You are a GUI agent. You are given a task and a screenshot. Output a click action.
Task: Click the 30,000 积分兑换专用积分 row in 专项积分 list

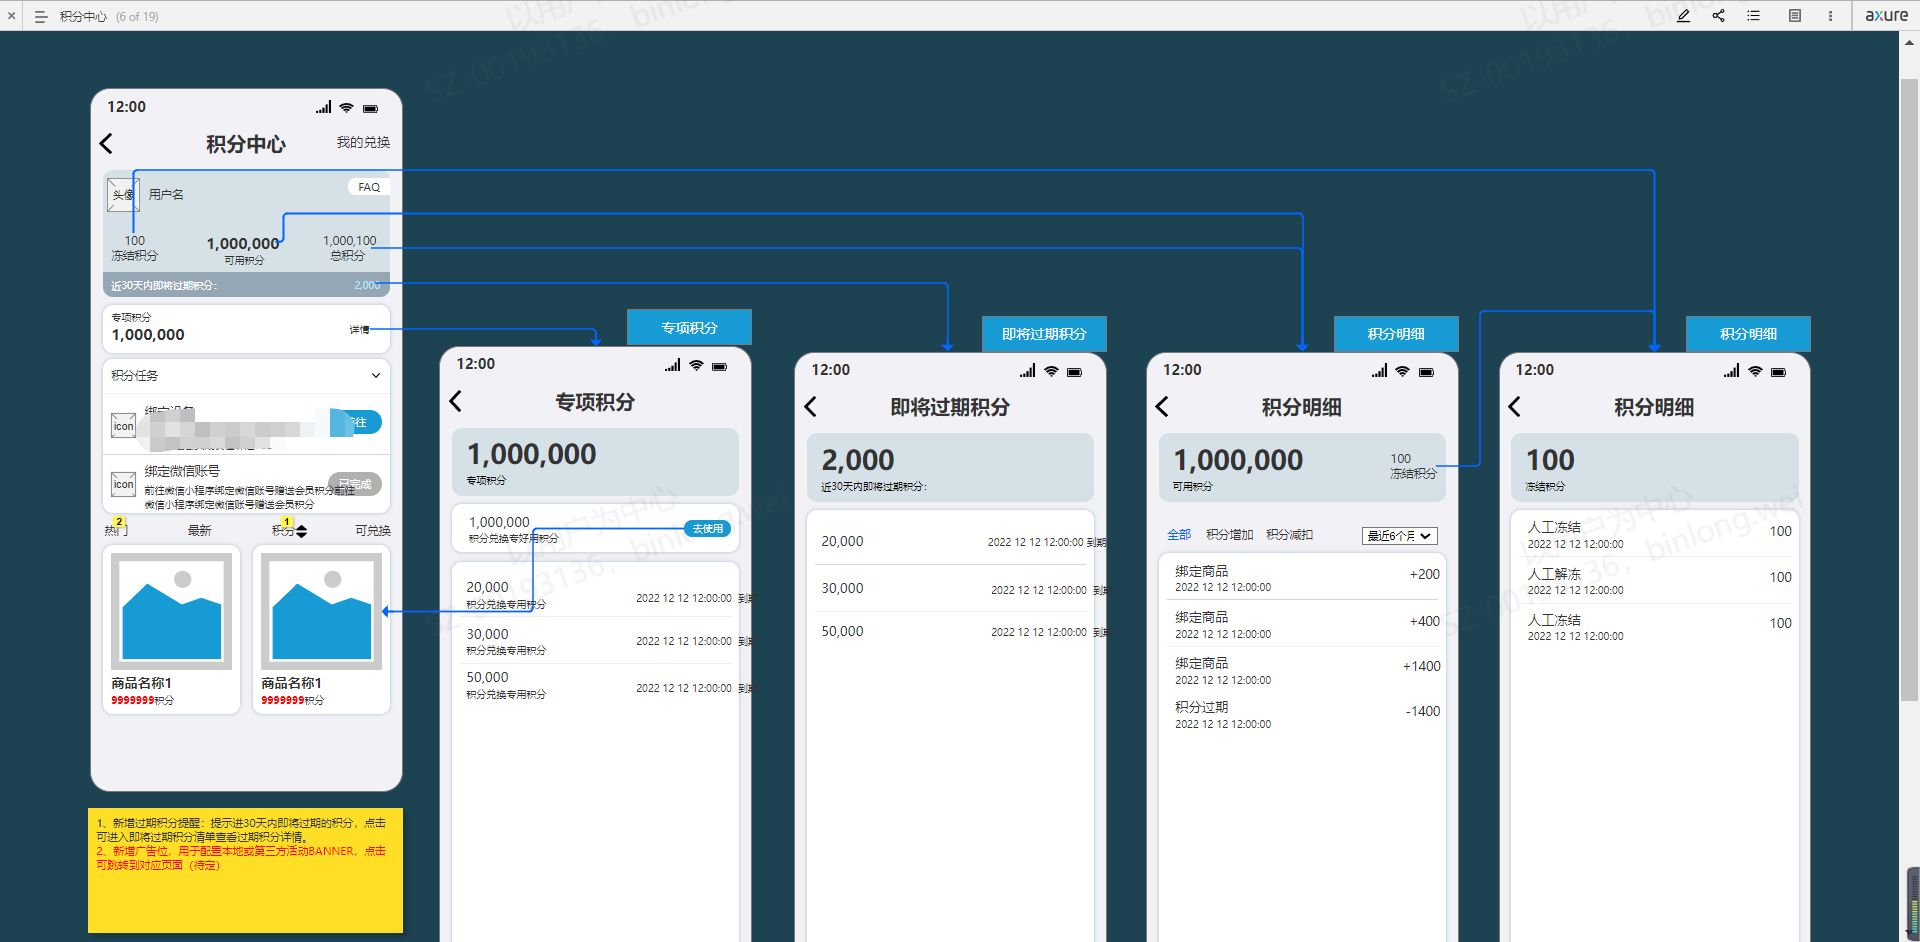(x=596, y=641)
